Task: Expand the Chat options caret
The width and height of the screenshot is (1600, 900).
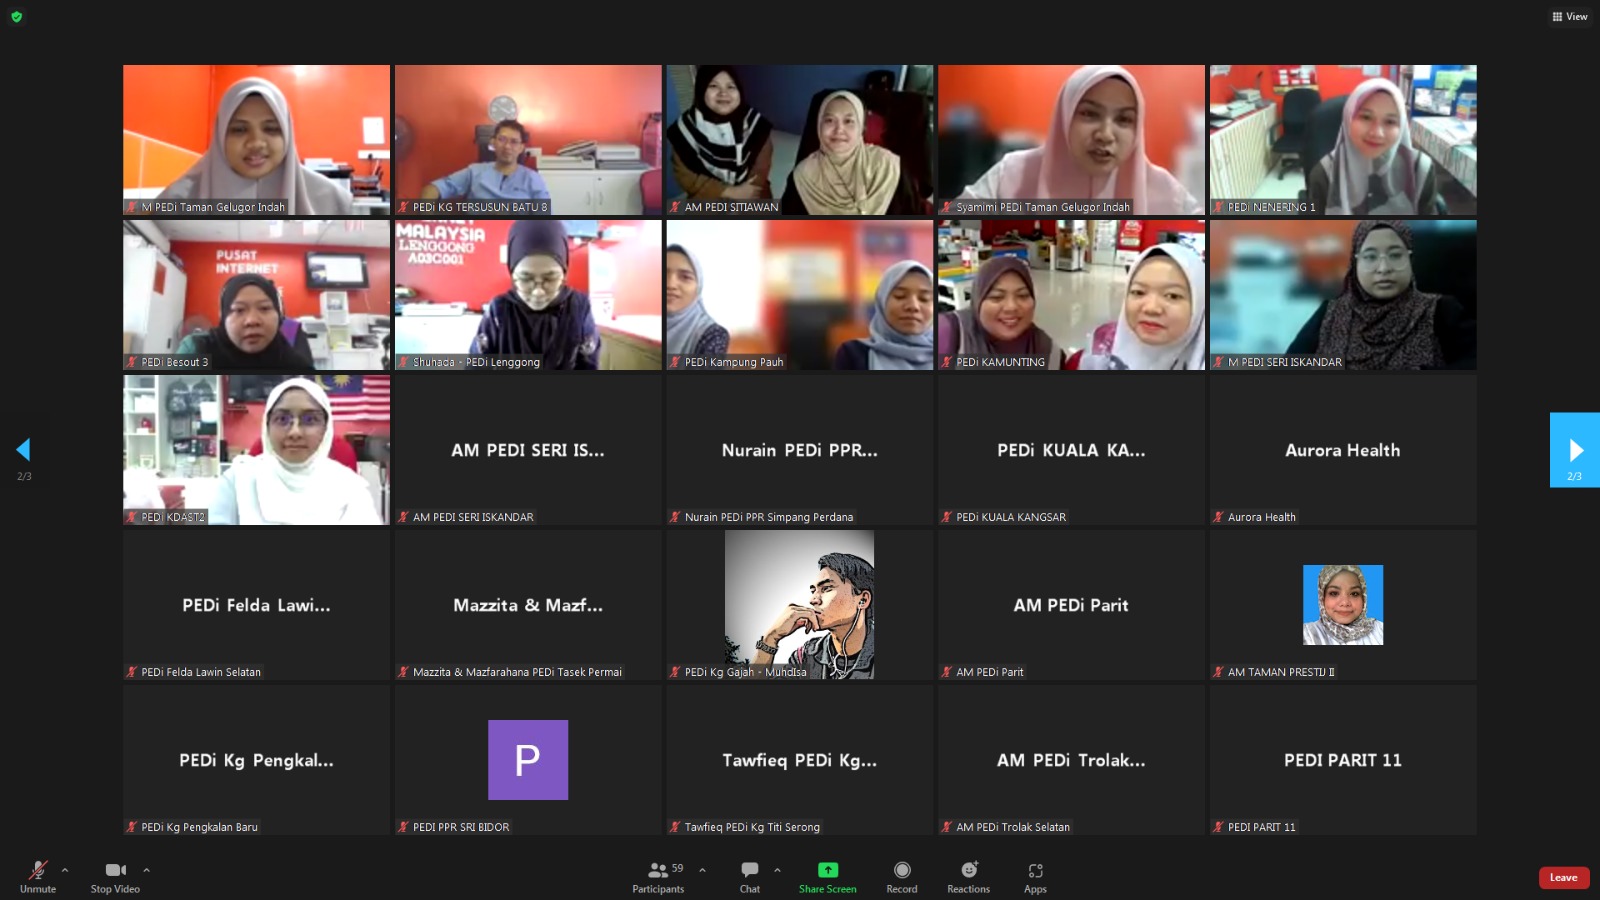Action: [x=777, y=870]
